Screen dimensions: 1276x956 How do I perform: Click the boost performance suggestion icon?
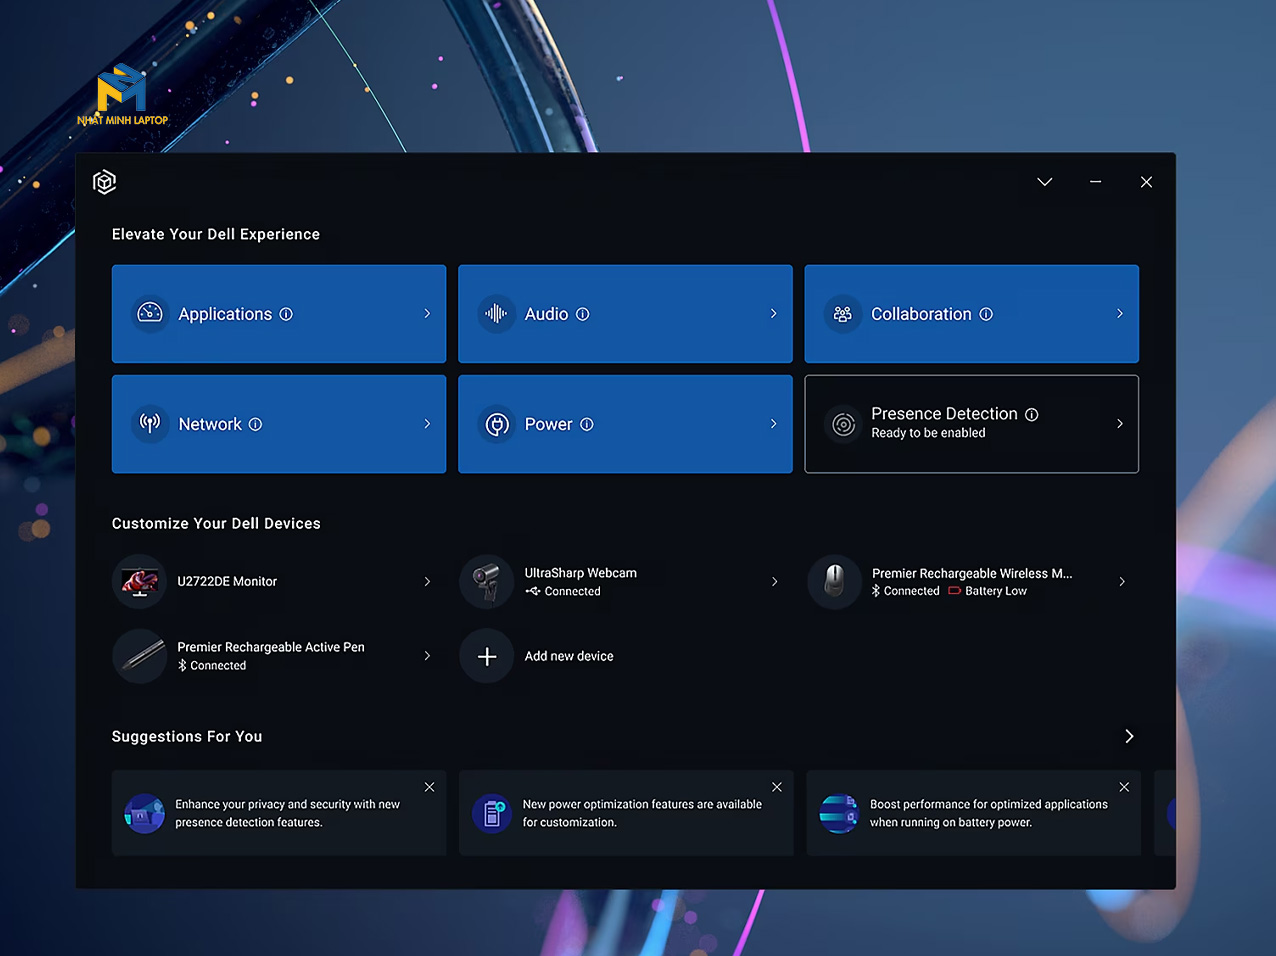[x=839, y=814]
